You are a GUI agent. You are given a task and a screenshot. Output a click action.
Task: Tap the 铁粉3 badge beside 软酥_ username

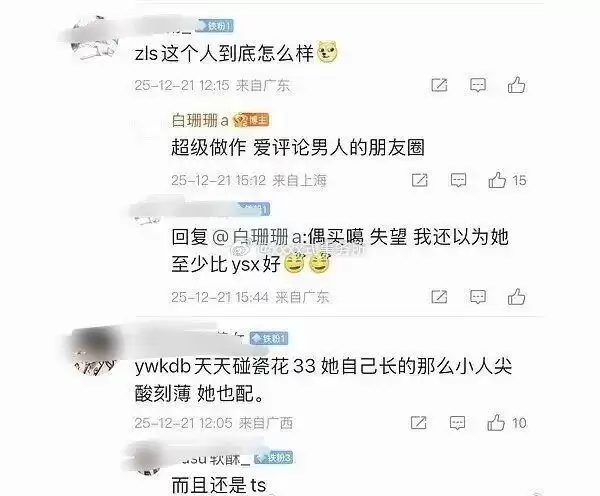click(x=274, y=458)
